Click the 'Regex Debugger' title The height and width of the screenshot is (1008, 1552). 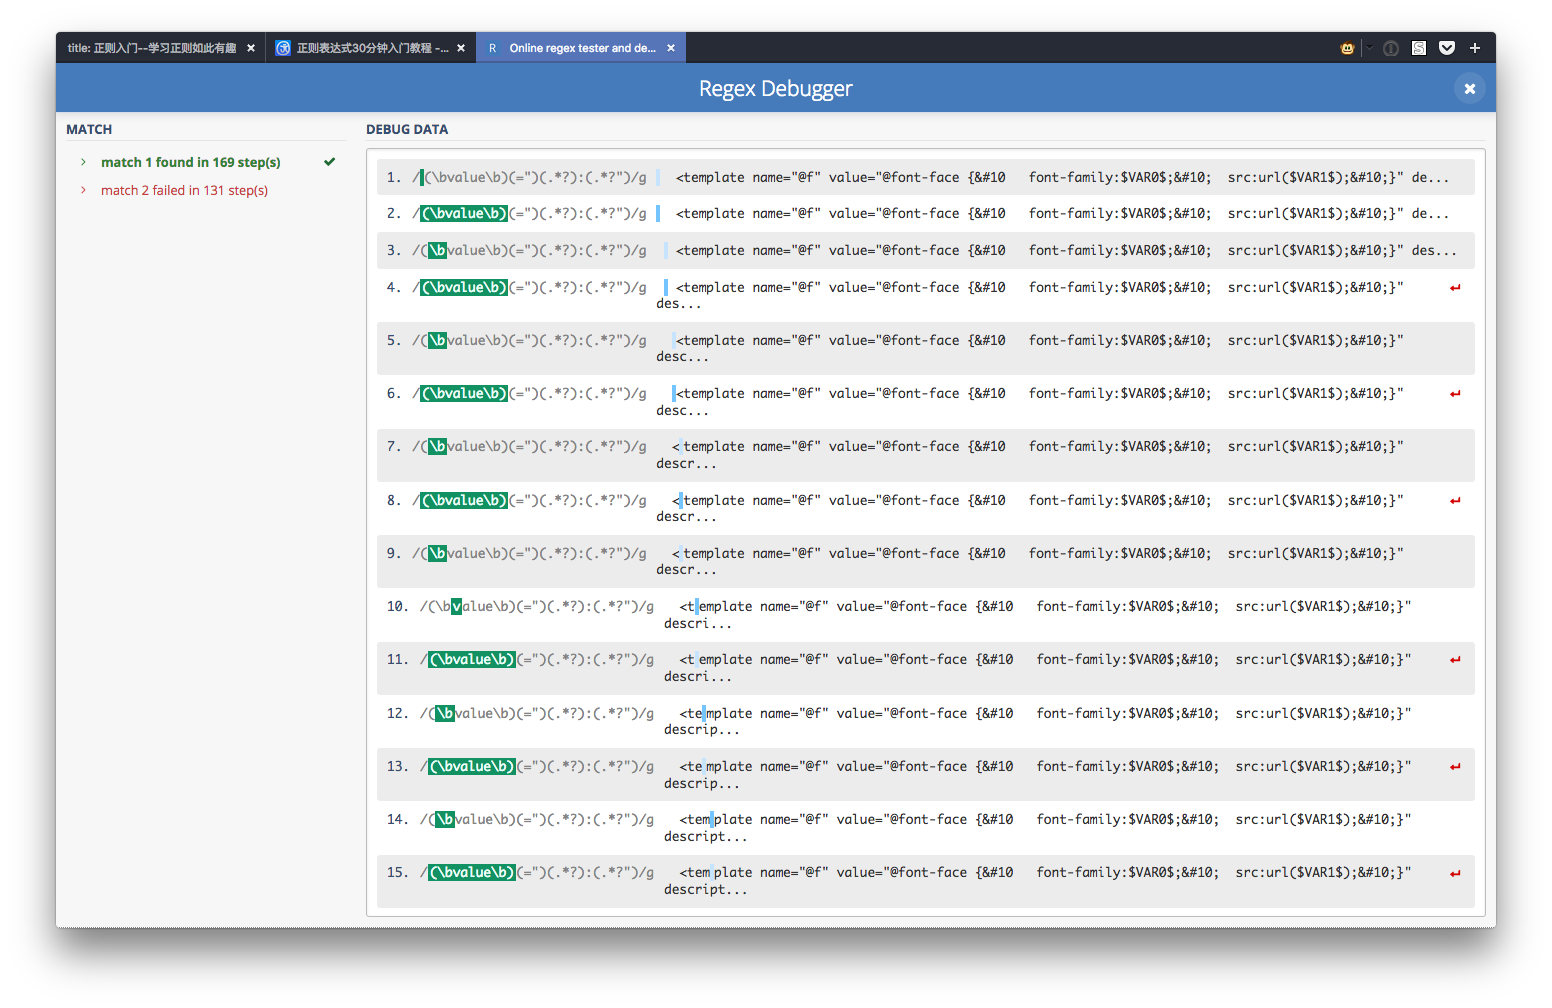pyautogui.click(x=775, y=89)
